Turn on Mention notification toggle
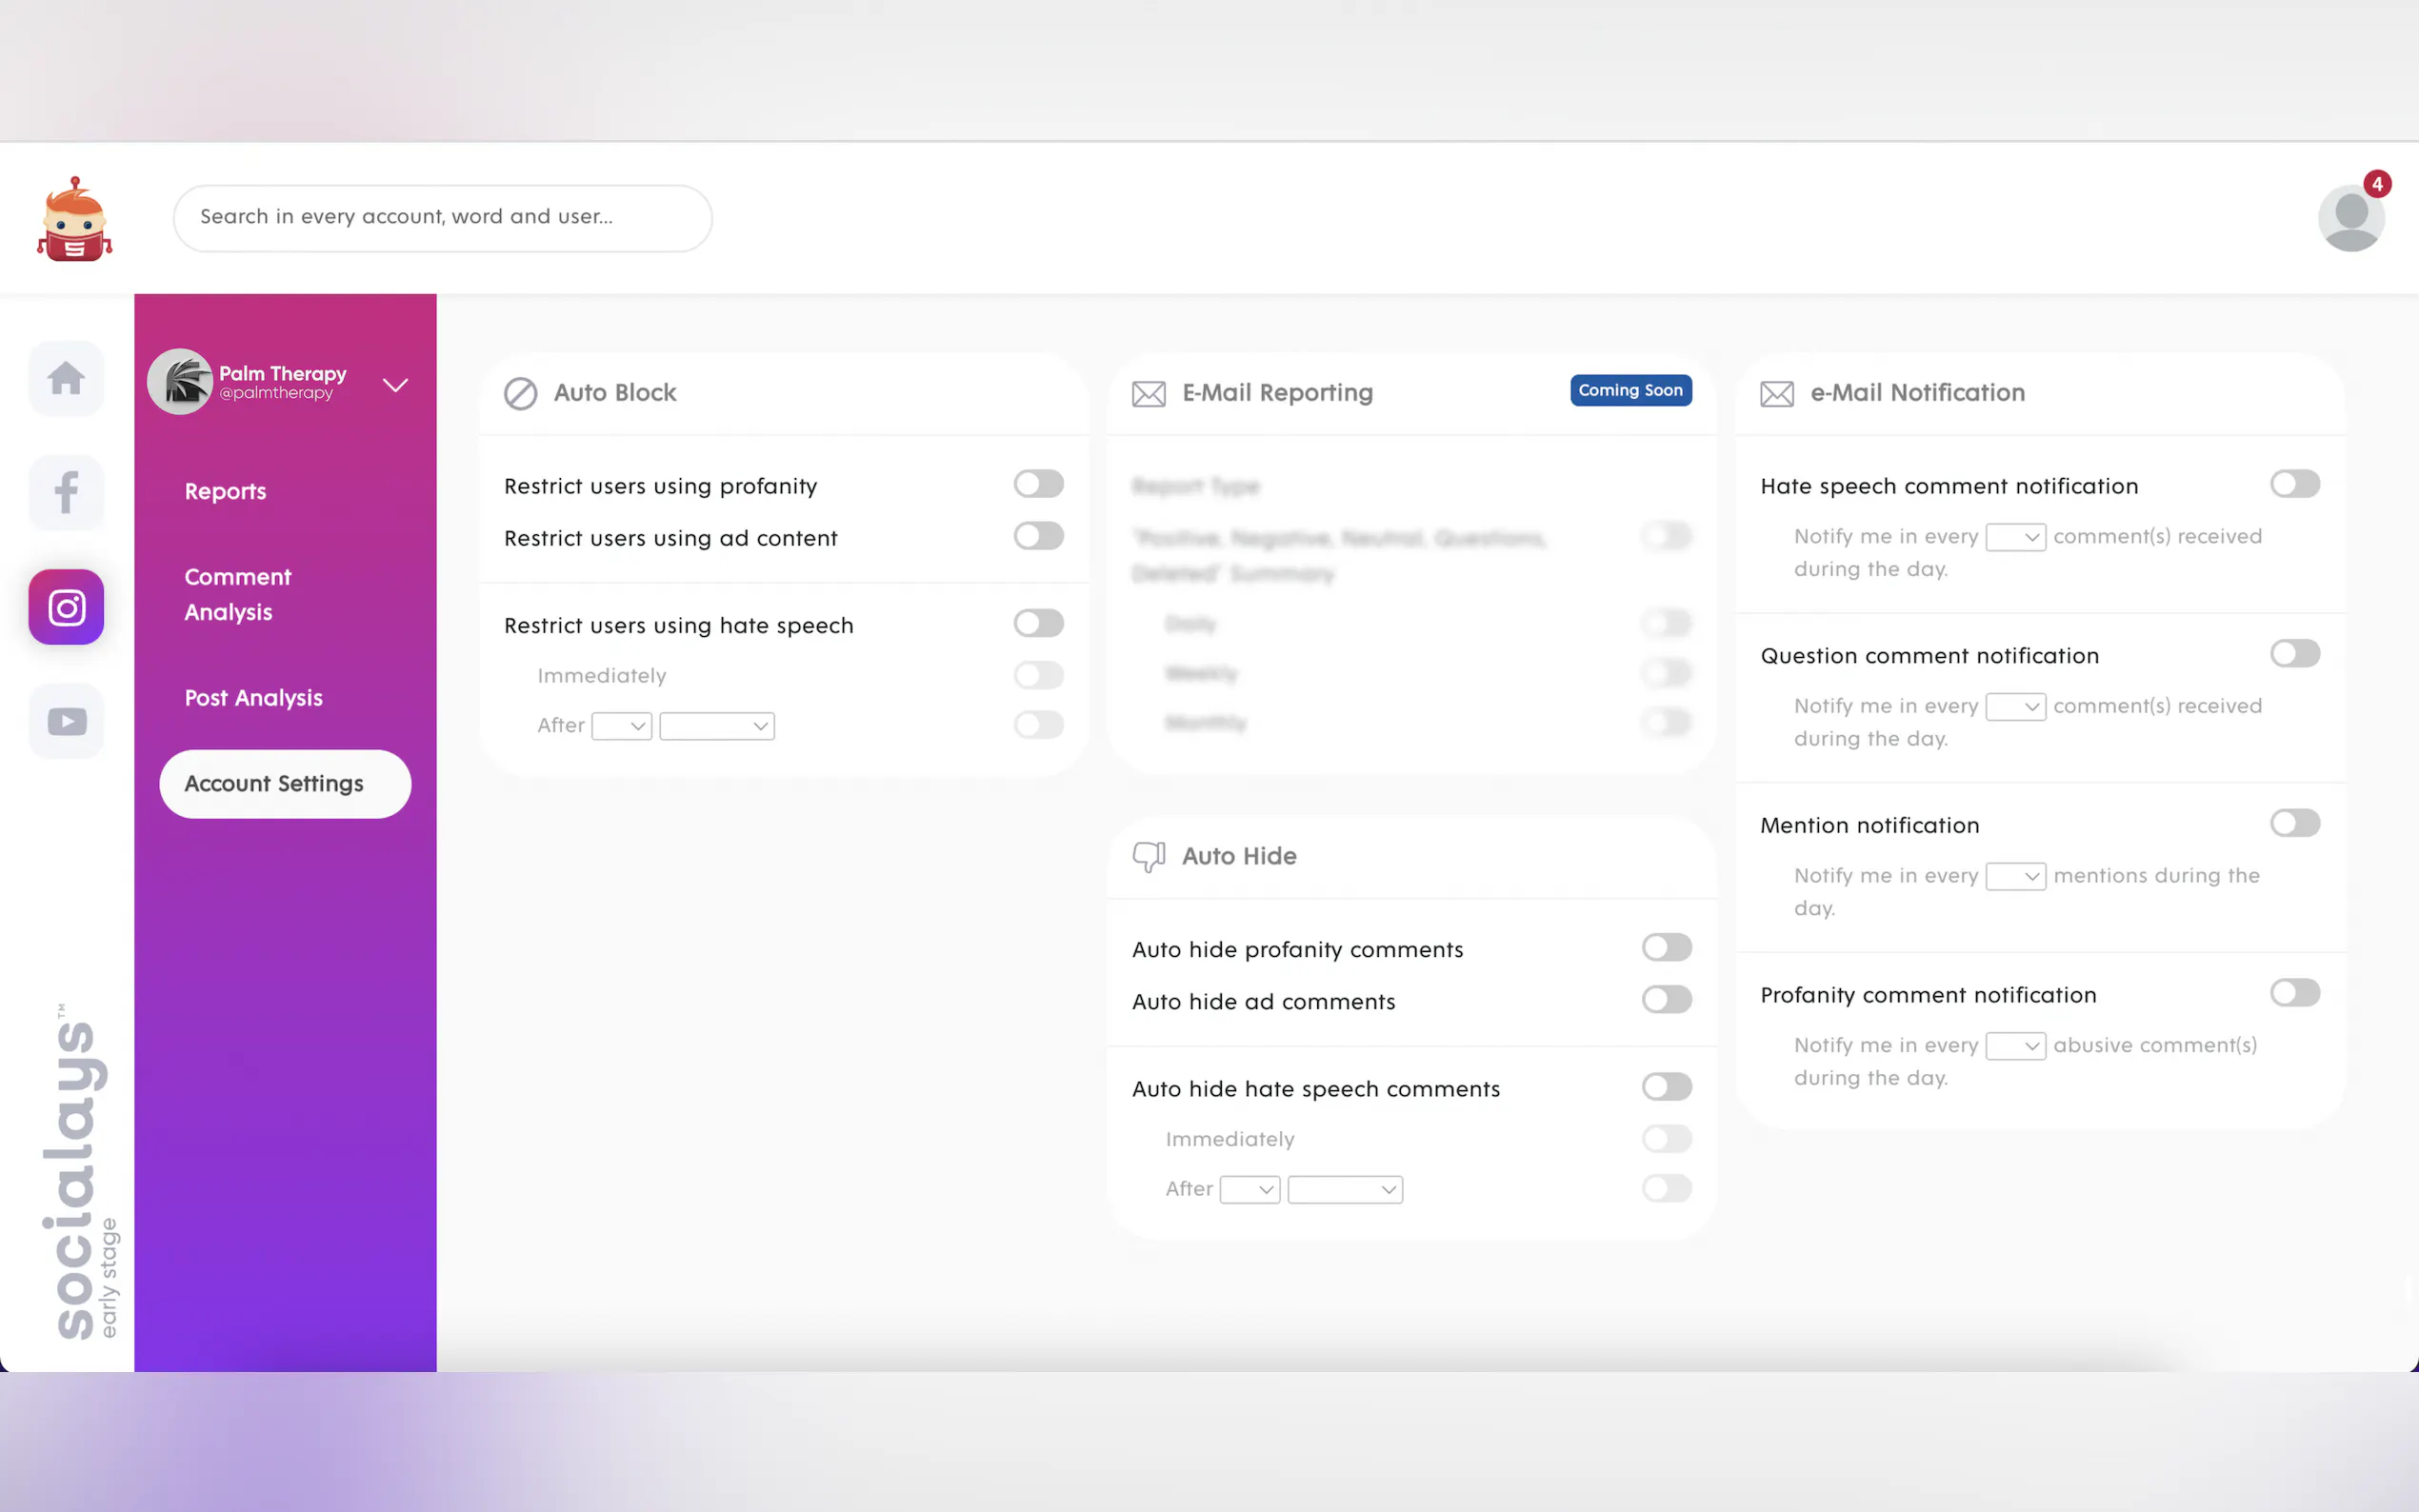Viewport: 2419px width, 1512px height. pyautogui.click(x=2294, y=823)
